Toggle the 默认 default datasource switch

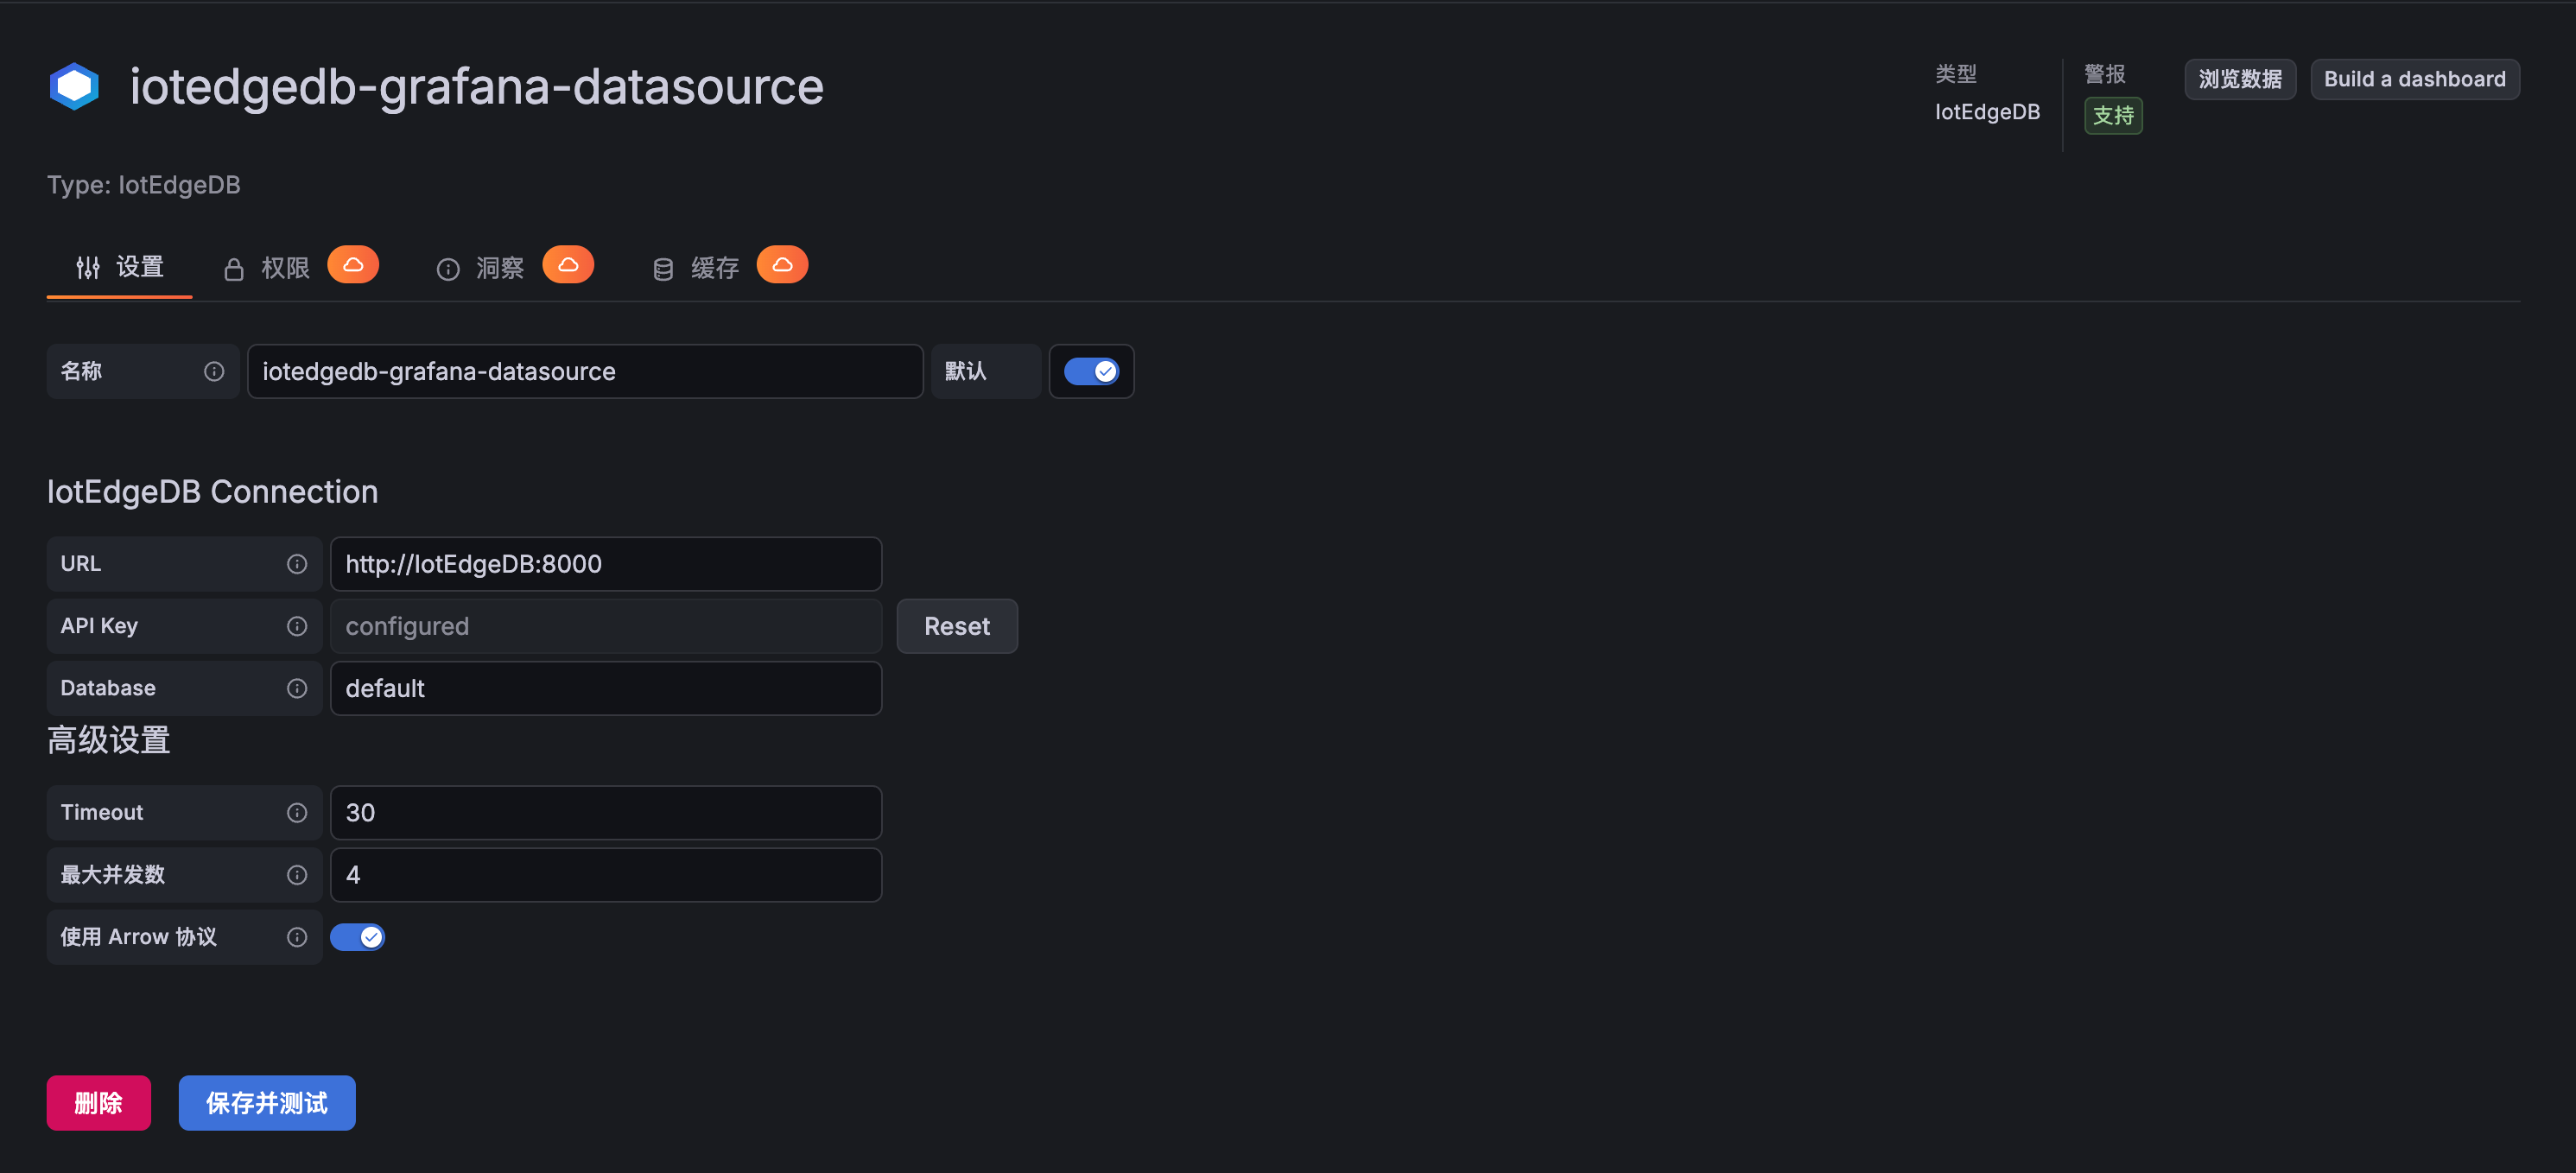pos(1091,372)
